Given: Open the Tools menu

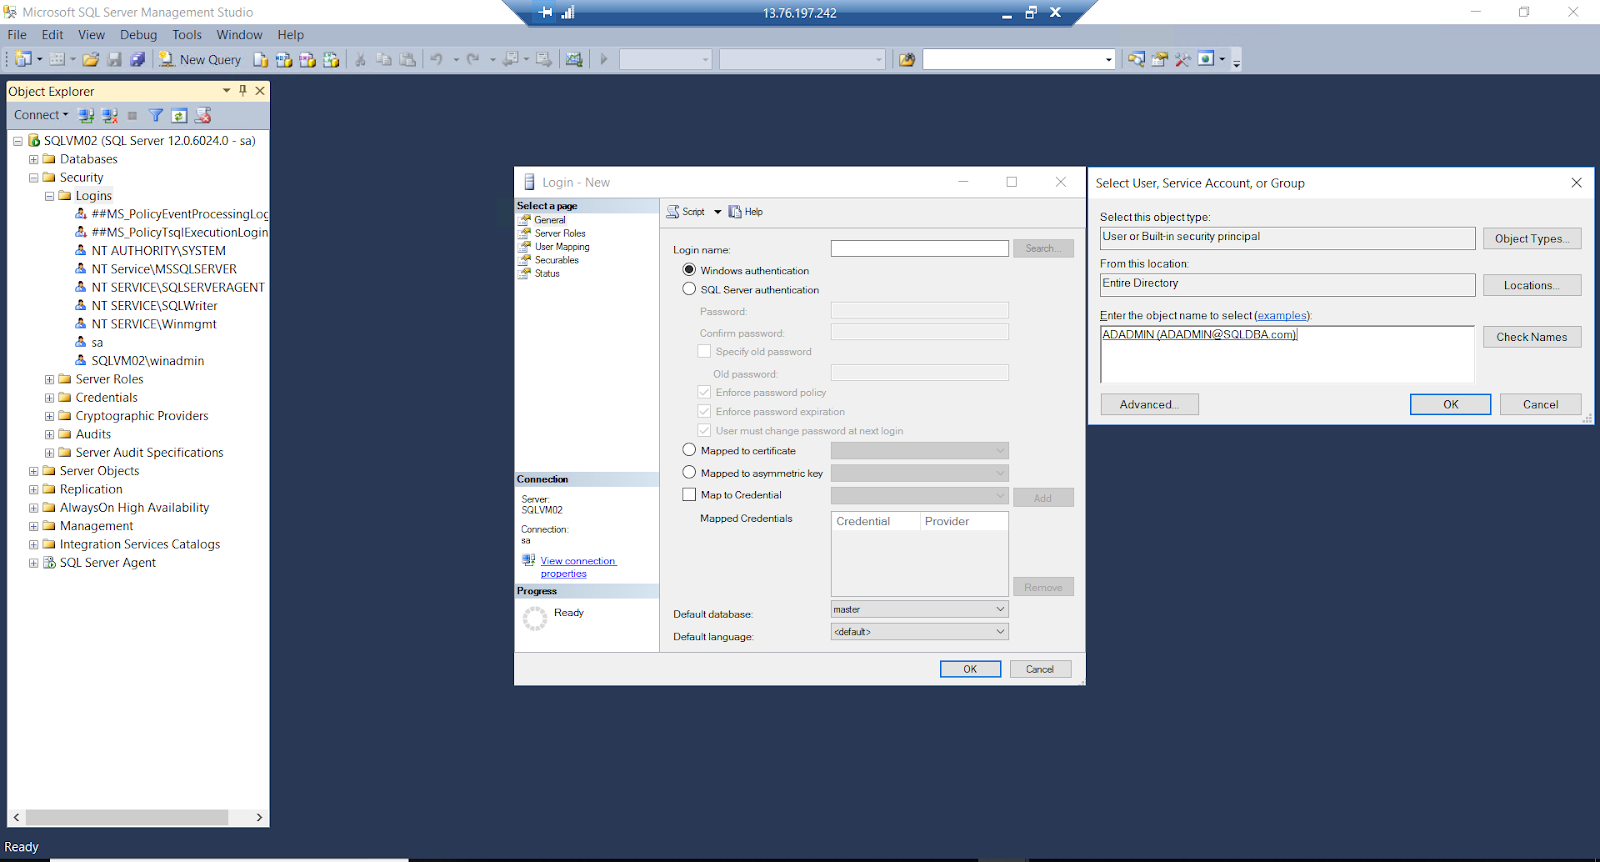Looking at the screenshot, I should point(187,34).
